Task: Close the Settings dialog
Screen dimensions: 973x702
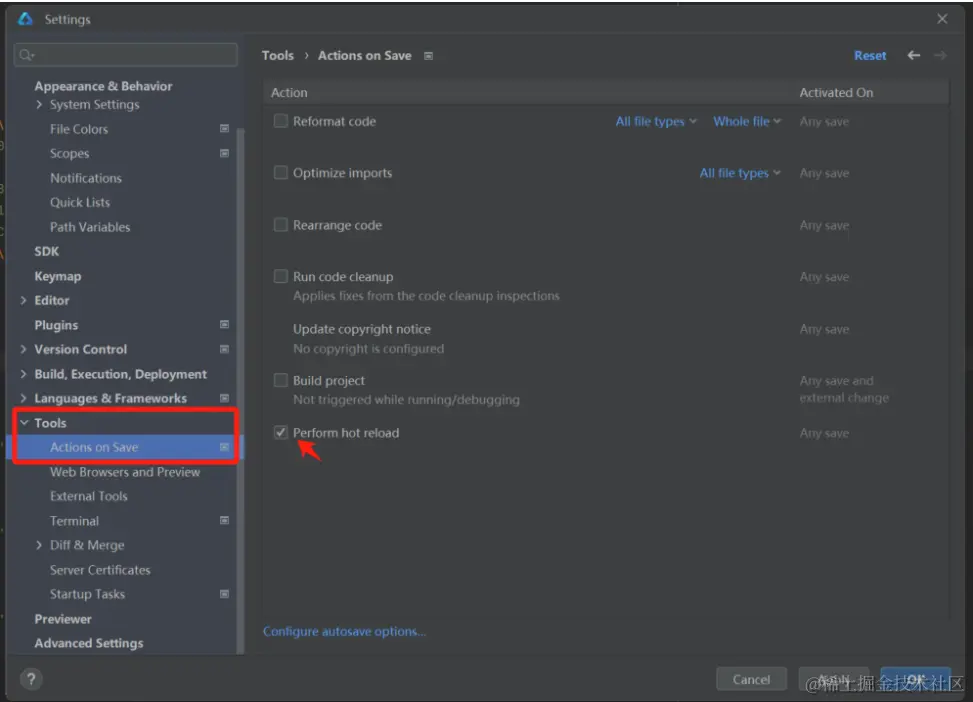Action: [x=942, y=19]
